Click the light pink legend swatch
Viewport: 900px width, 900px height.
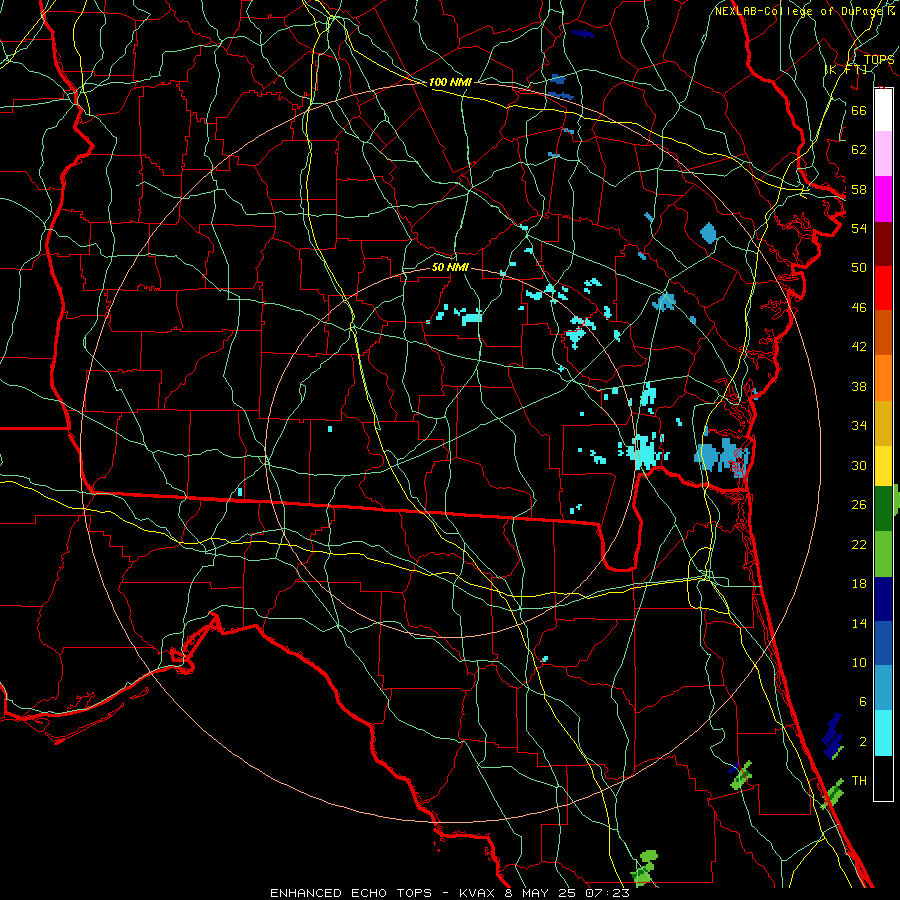click(883, 154)
